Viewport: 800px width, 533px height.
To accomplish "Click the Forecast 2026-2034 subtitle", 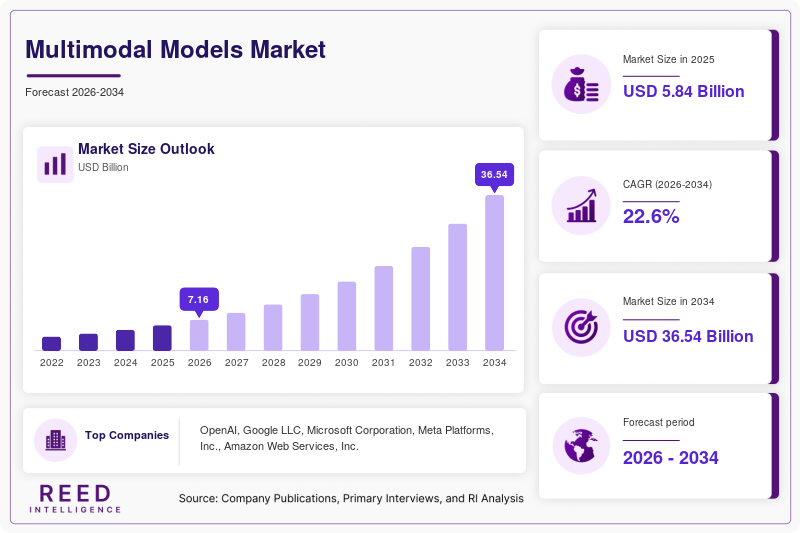I will (74, 92).
